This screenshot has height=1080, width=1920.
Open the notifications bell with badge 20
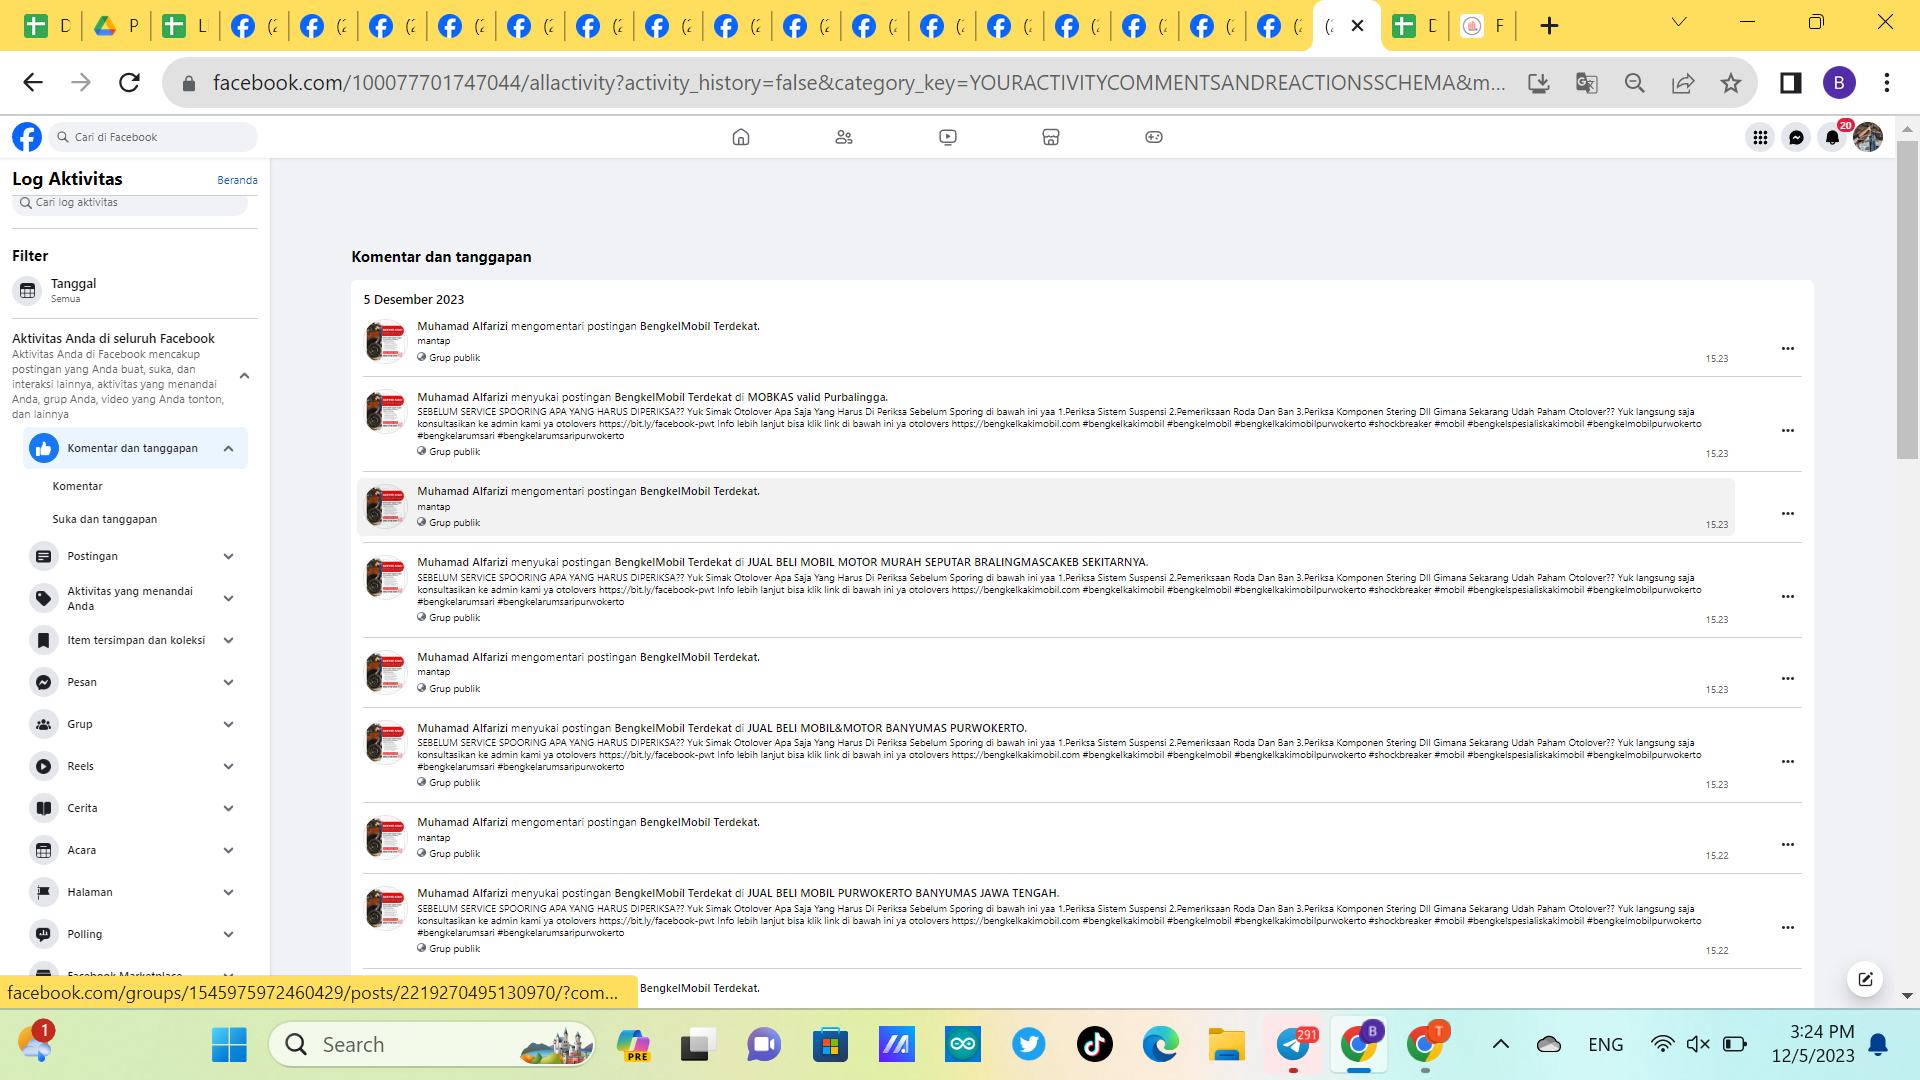pos(1832,137)
